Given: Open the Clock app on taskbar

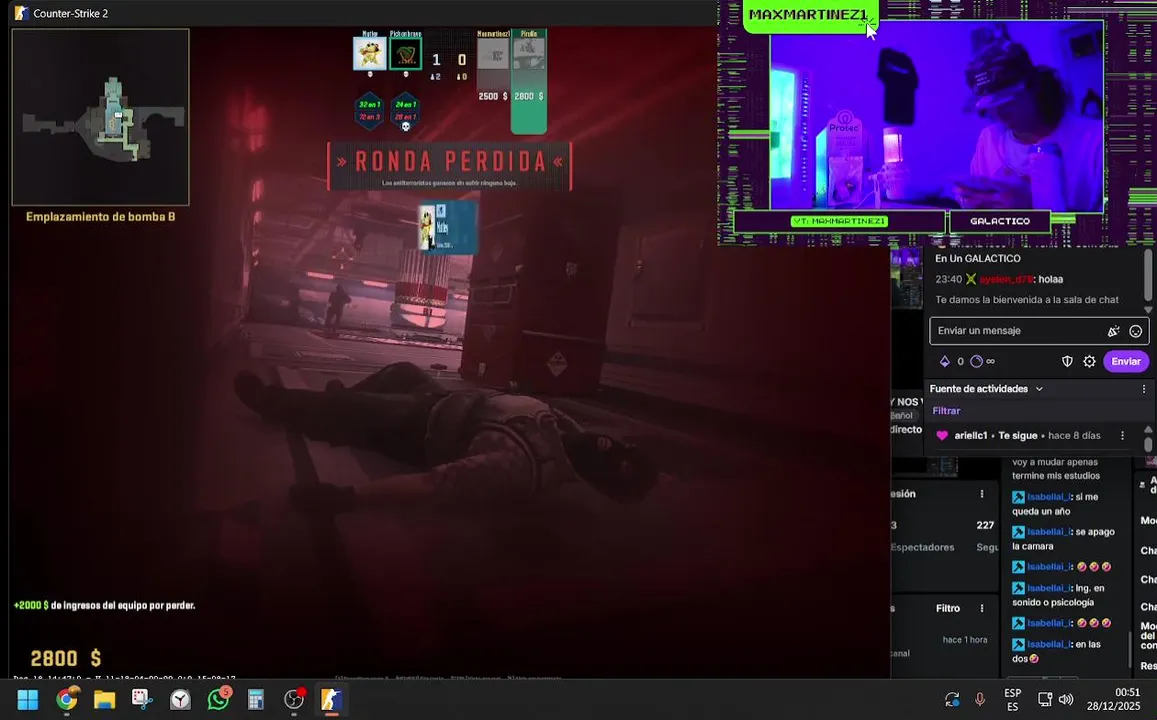Looking at the screenshot, I should click(180, 699).
